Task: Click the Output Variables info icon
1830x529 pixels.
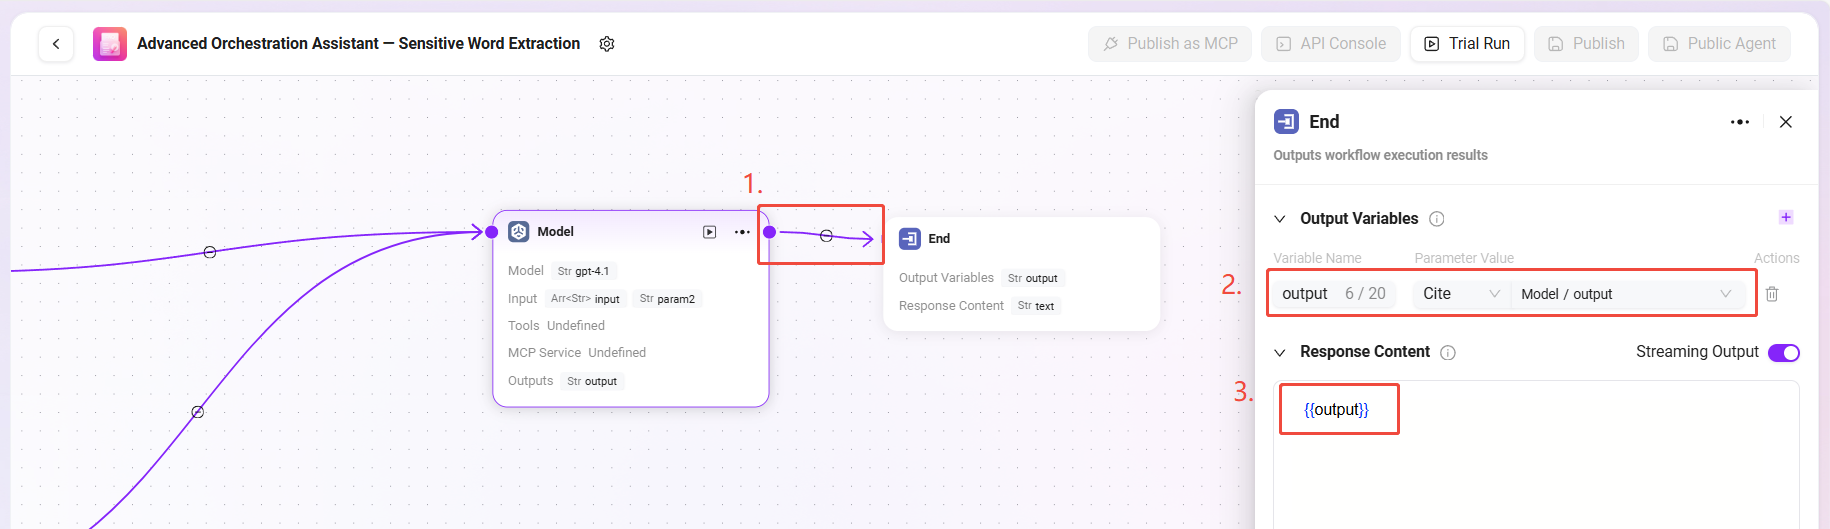Action: (1437, 219)
